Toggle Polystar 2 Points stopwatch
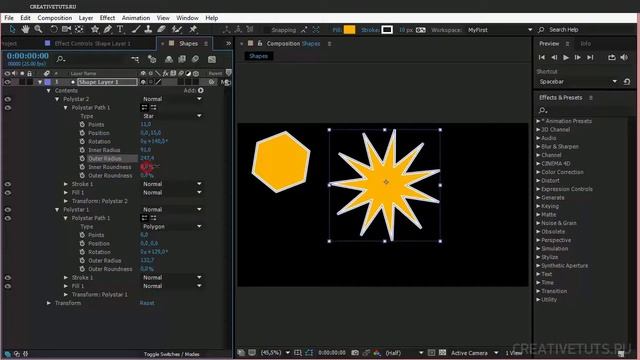 tap(82, 124)
